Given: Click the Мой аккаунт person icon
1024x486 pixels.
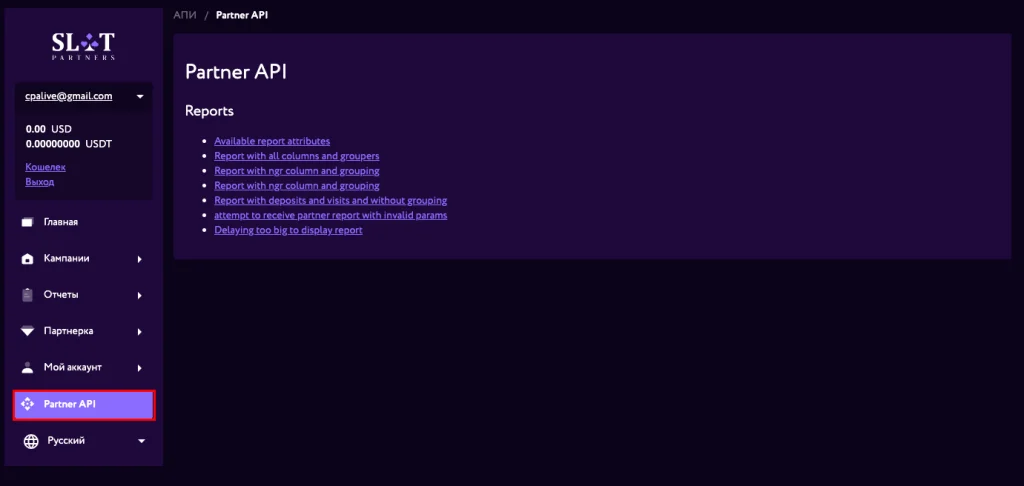Looking at the screenshot, I should pos(27,368).
